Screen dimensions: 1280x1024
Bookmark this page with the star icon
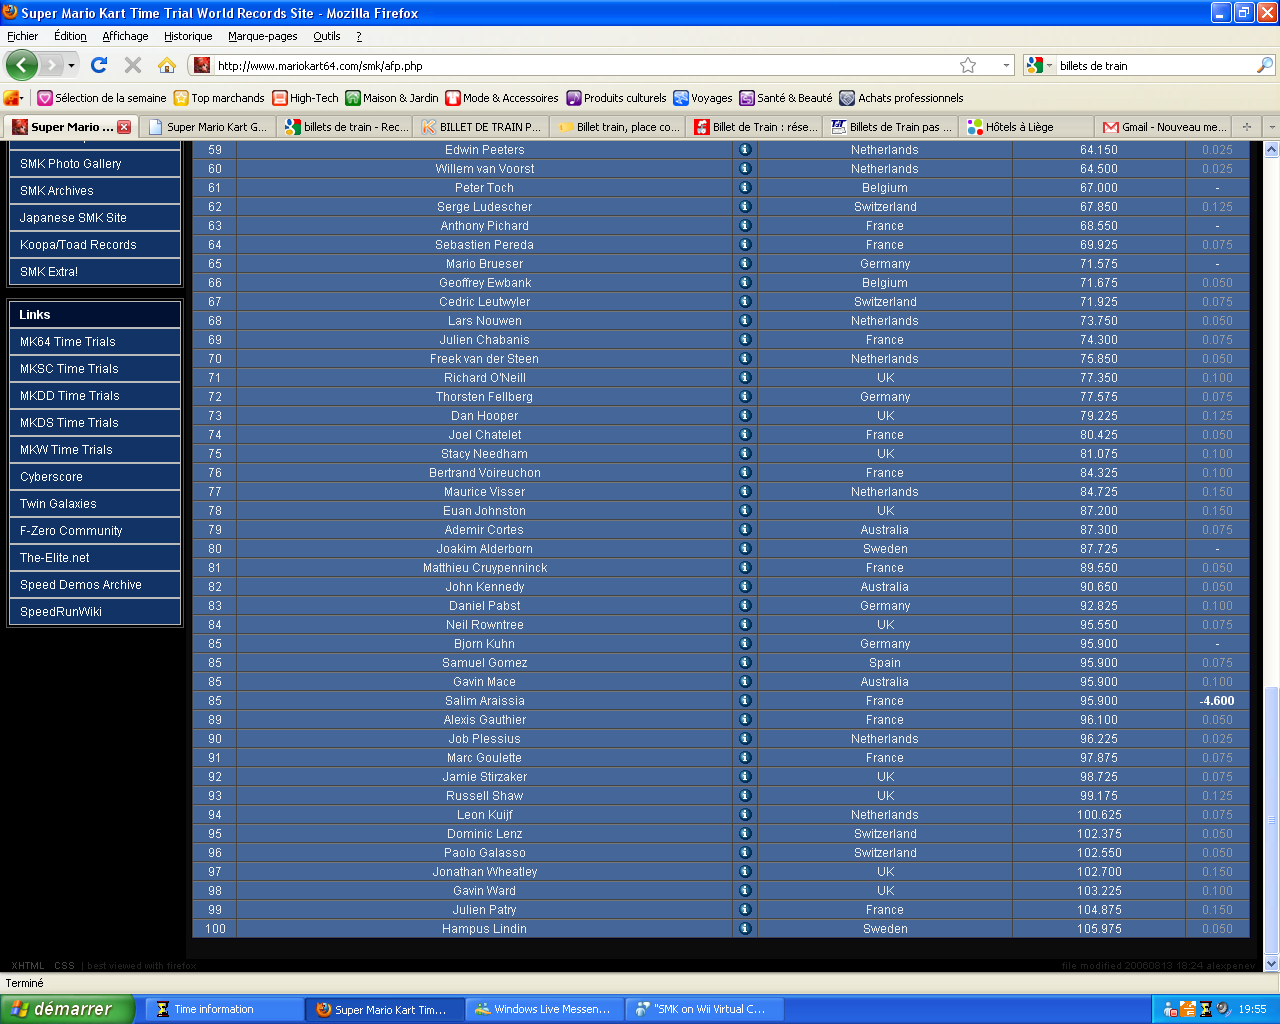point(968,65)
